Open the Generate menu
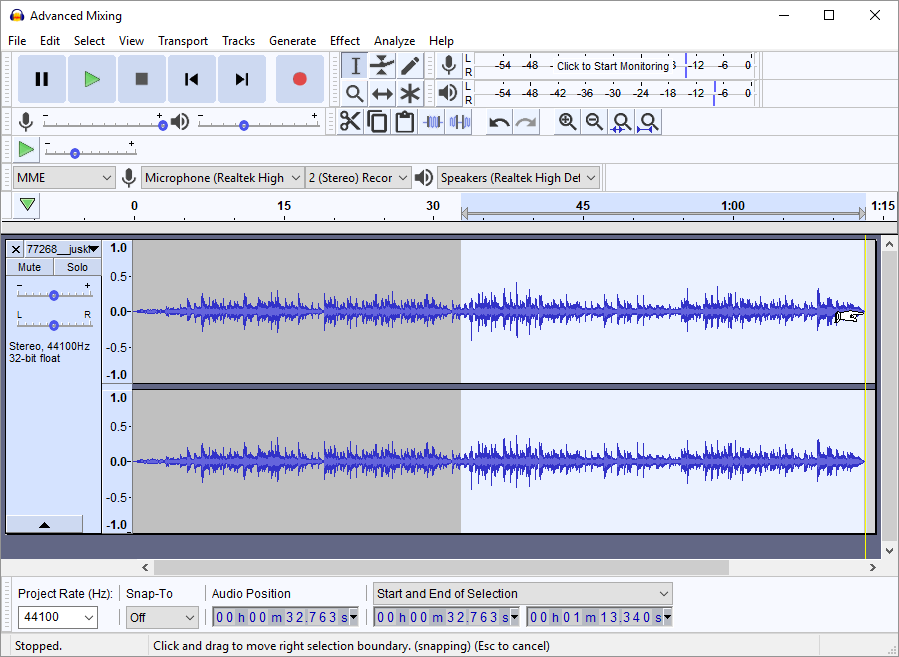 (x=290, y=41)
